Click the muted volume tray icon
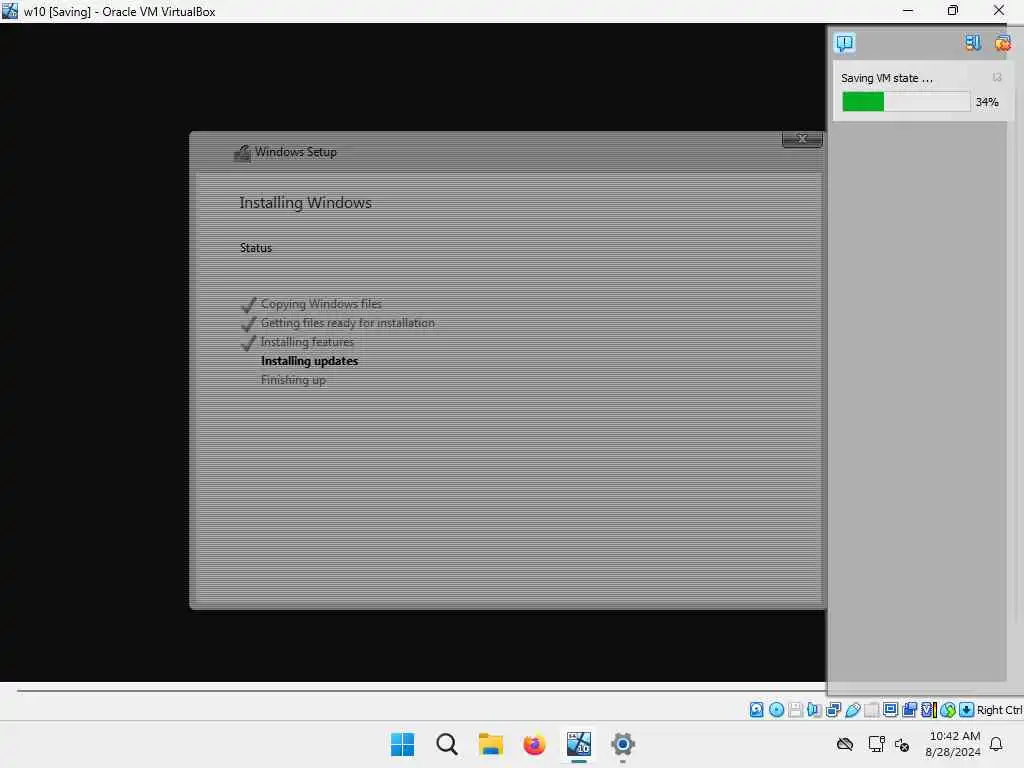Viewport: 1024px width, 768px height. pyautogui.click(x=902, y=744)
